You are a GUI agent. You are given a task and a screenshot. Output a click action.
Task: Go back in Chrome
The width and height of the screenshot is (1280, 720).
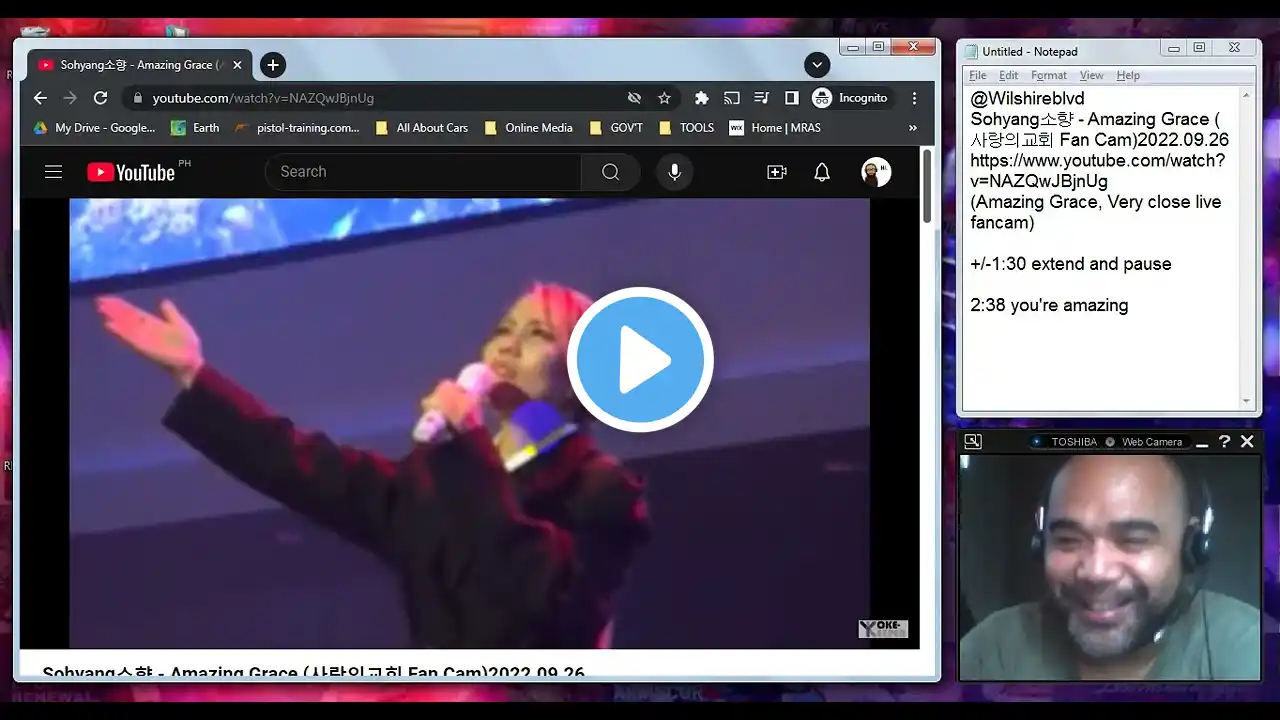(40, 98)
